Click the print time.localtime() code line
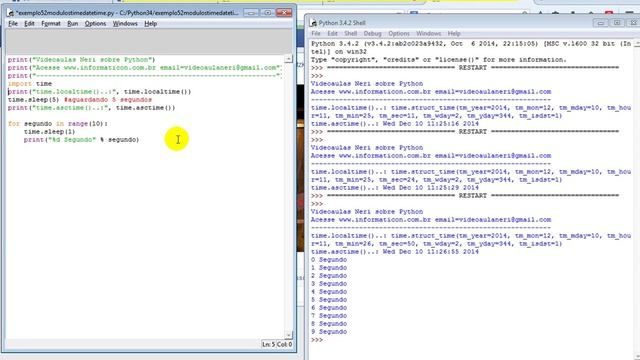640x360 pixels. pyautogui.click(x=99, y=92)
